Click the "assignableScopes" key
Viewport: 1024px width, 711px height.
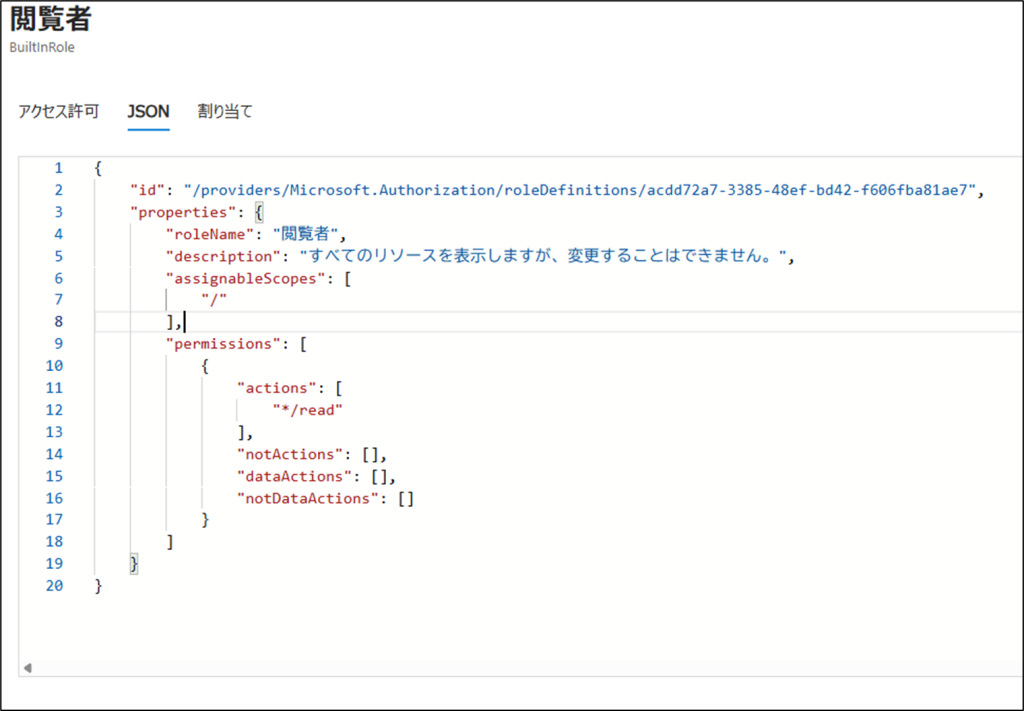(x=246, y=278)
